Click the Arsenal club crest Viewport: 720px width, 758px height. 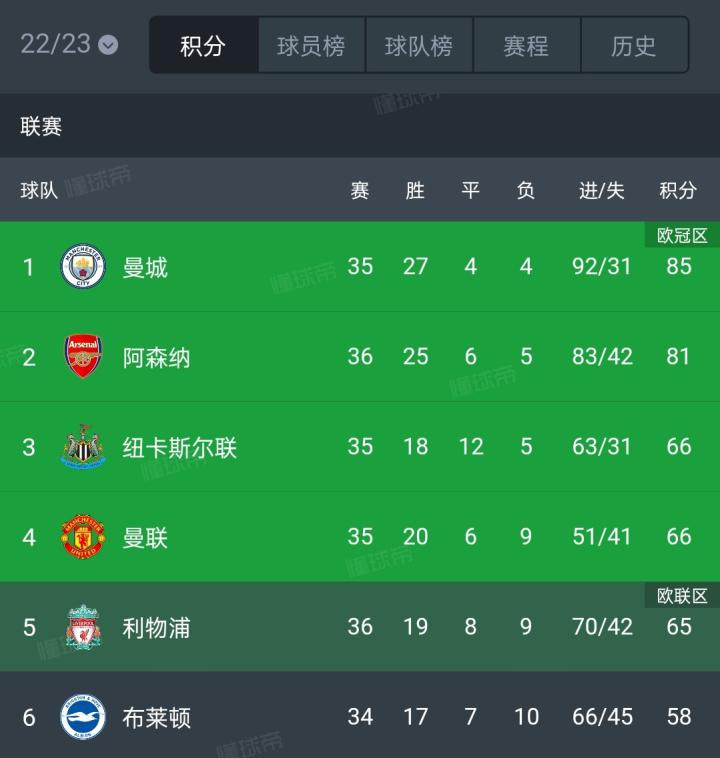[83, 357]
